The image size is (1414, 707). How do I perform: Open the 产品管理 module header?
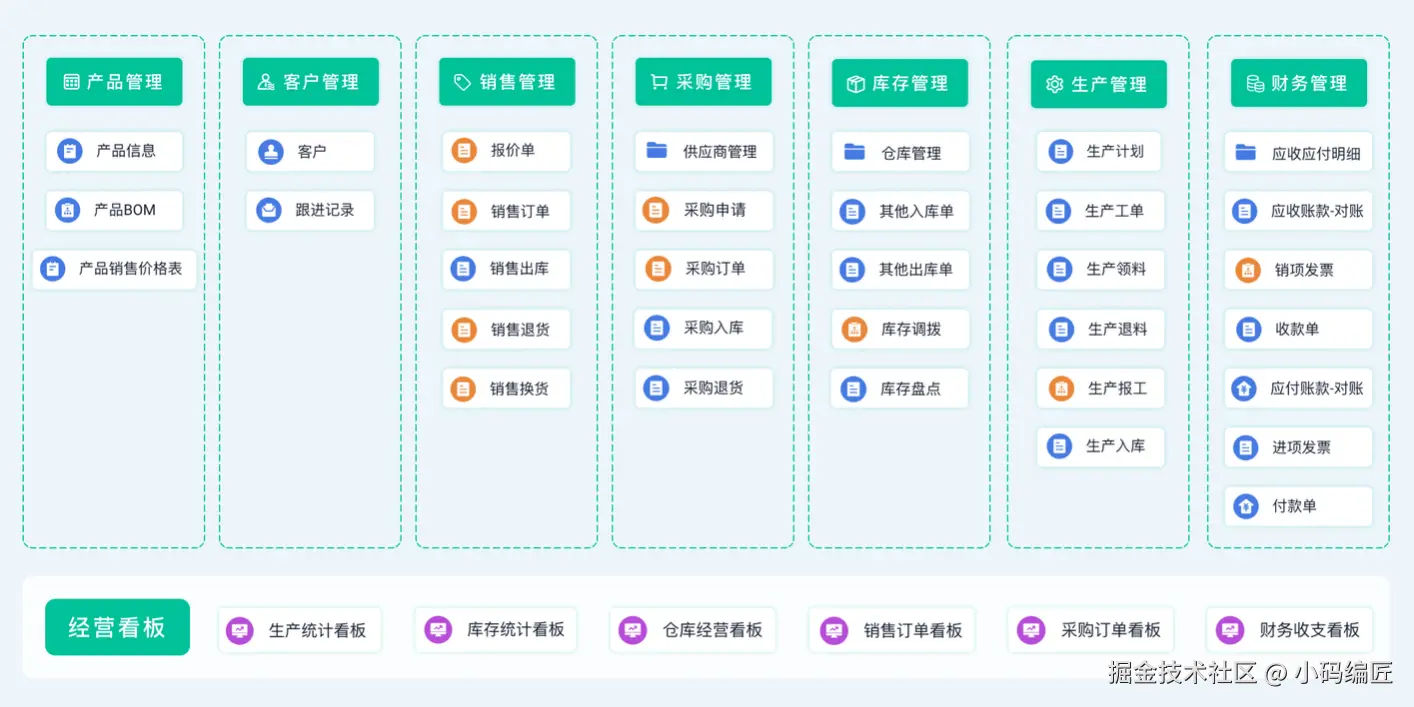(x=114, y=82)
